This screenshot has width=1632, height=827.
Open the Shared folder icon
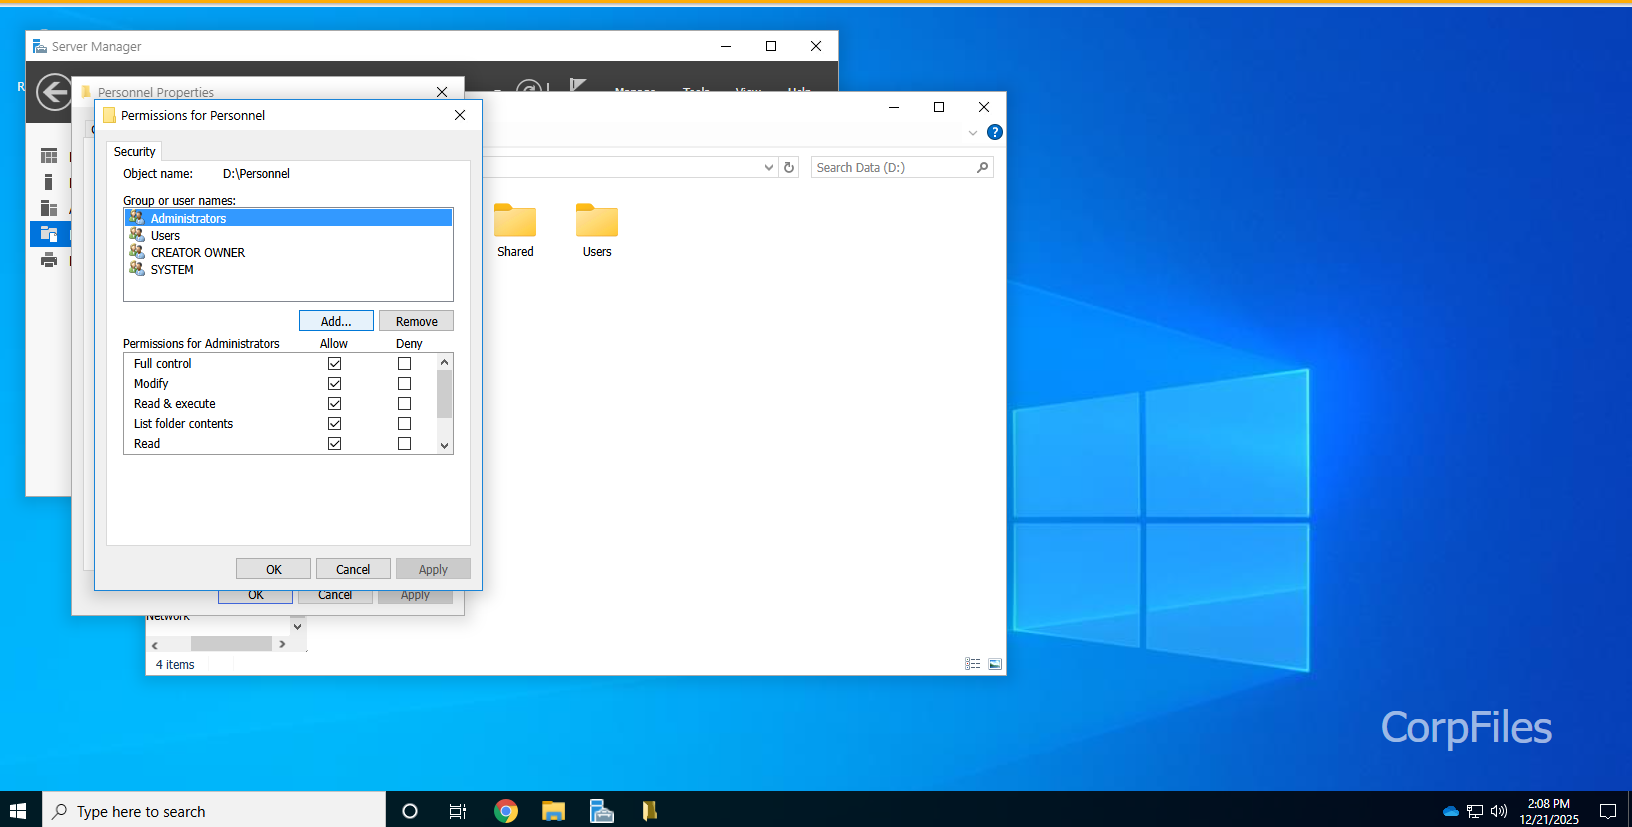(x=515, y=222)
